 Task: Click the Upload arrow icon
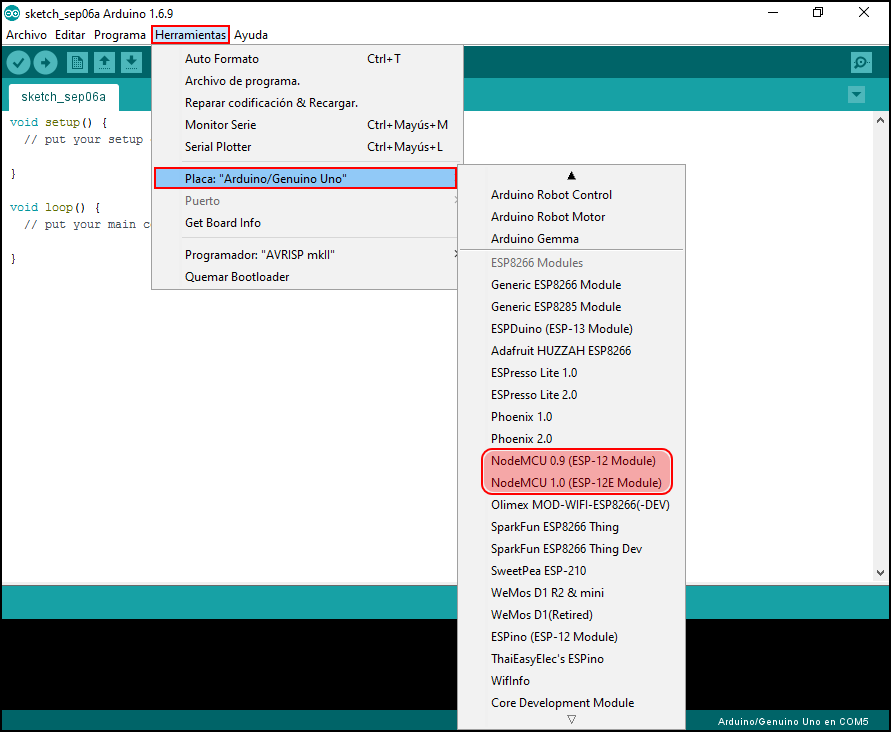tap(45, 63)
